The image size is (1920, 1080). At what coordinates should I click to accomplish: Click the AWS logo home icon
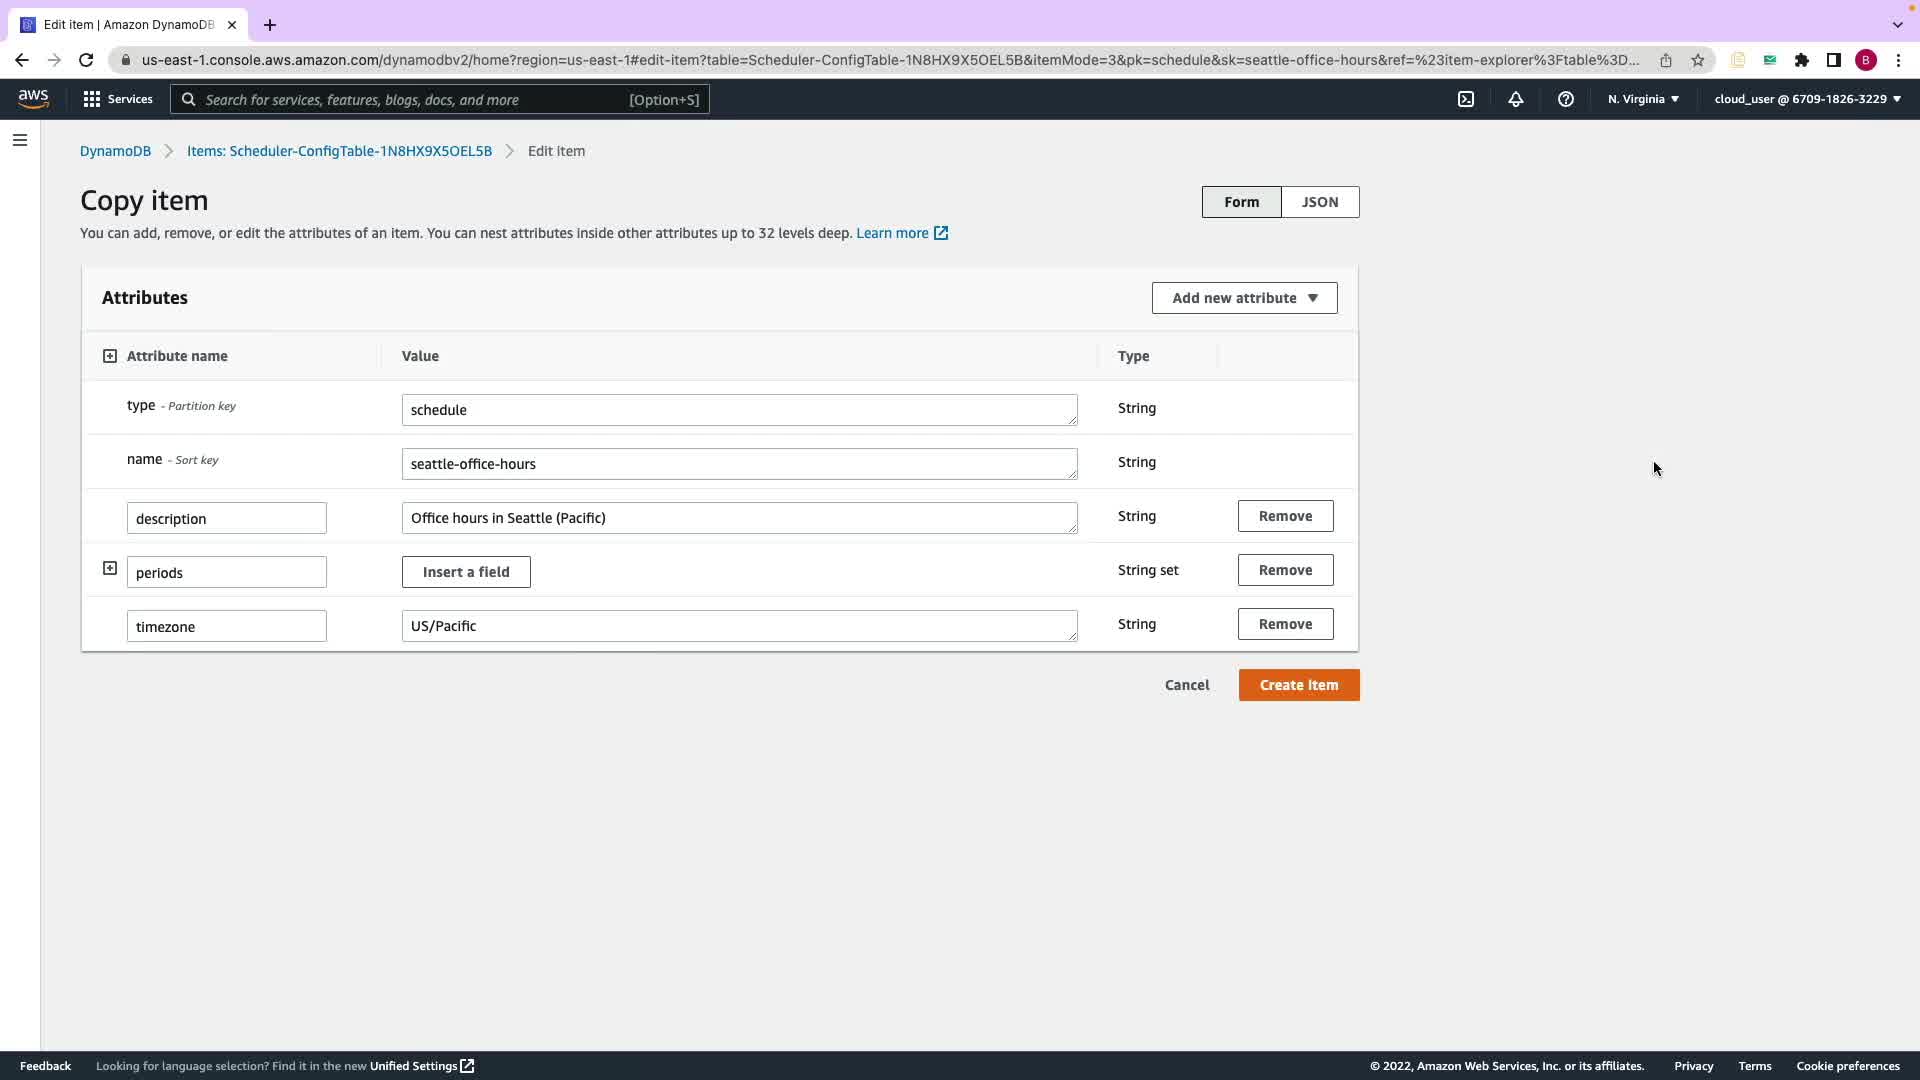(33, 98)
